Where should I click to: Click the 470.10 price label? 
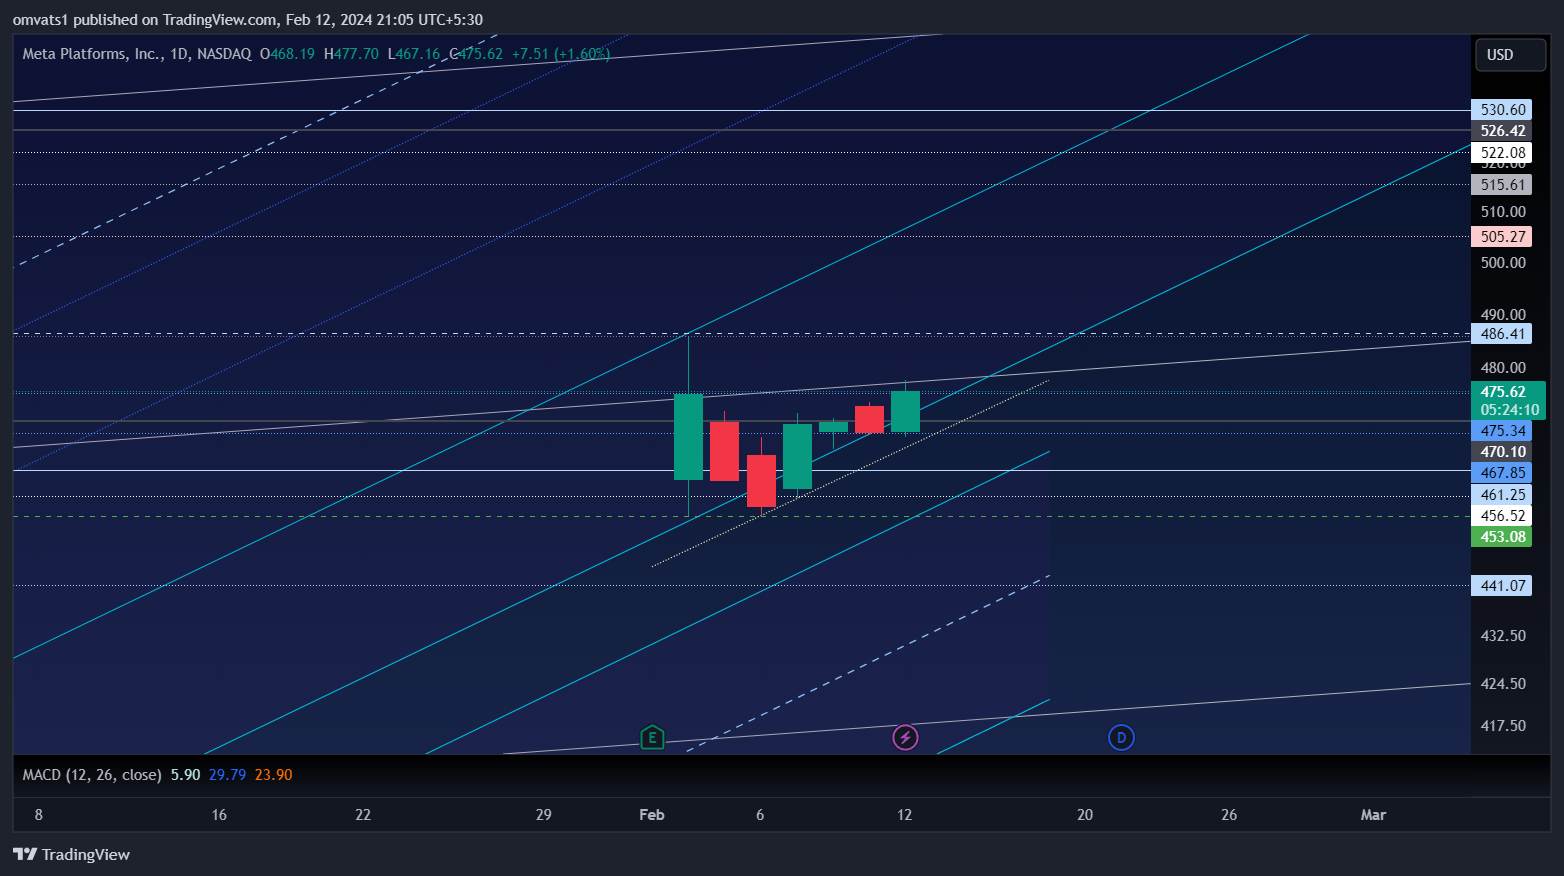(1502, 452)
